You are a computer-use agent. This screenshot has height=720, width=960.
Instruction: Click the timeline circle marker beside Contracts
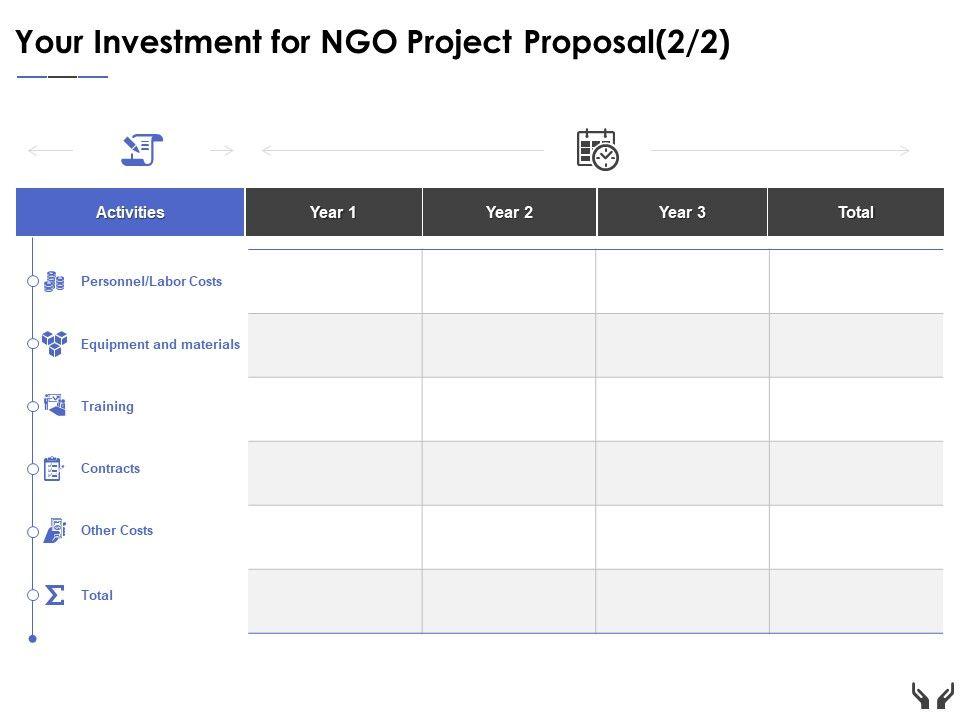pos(33,469)
